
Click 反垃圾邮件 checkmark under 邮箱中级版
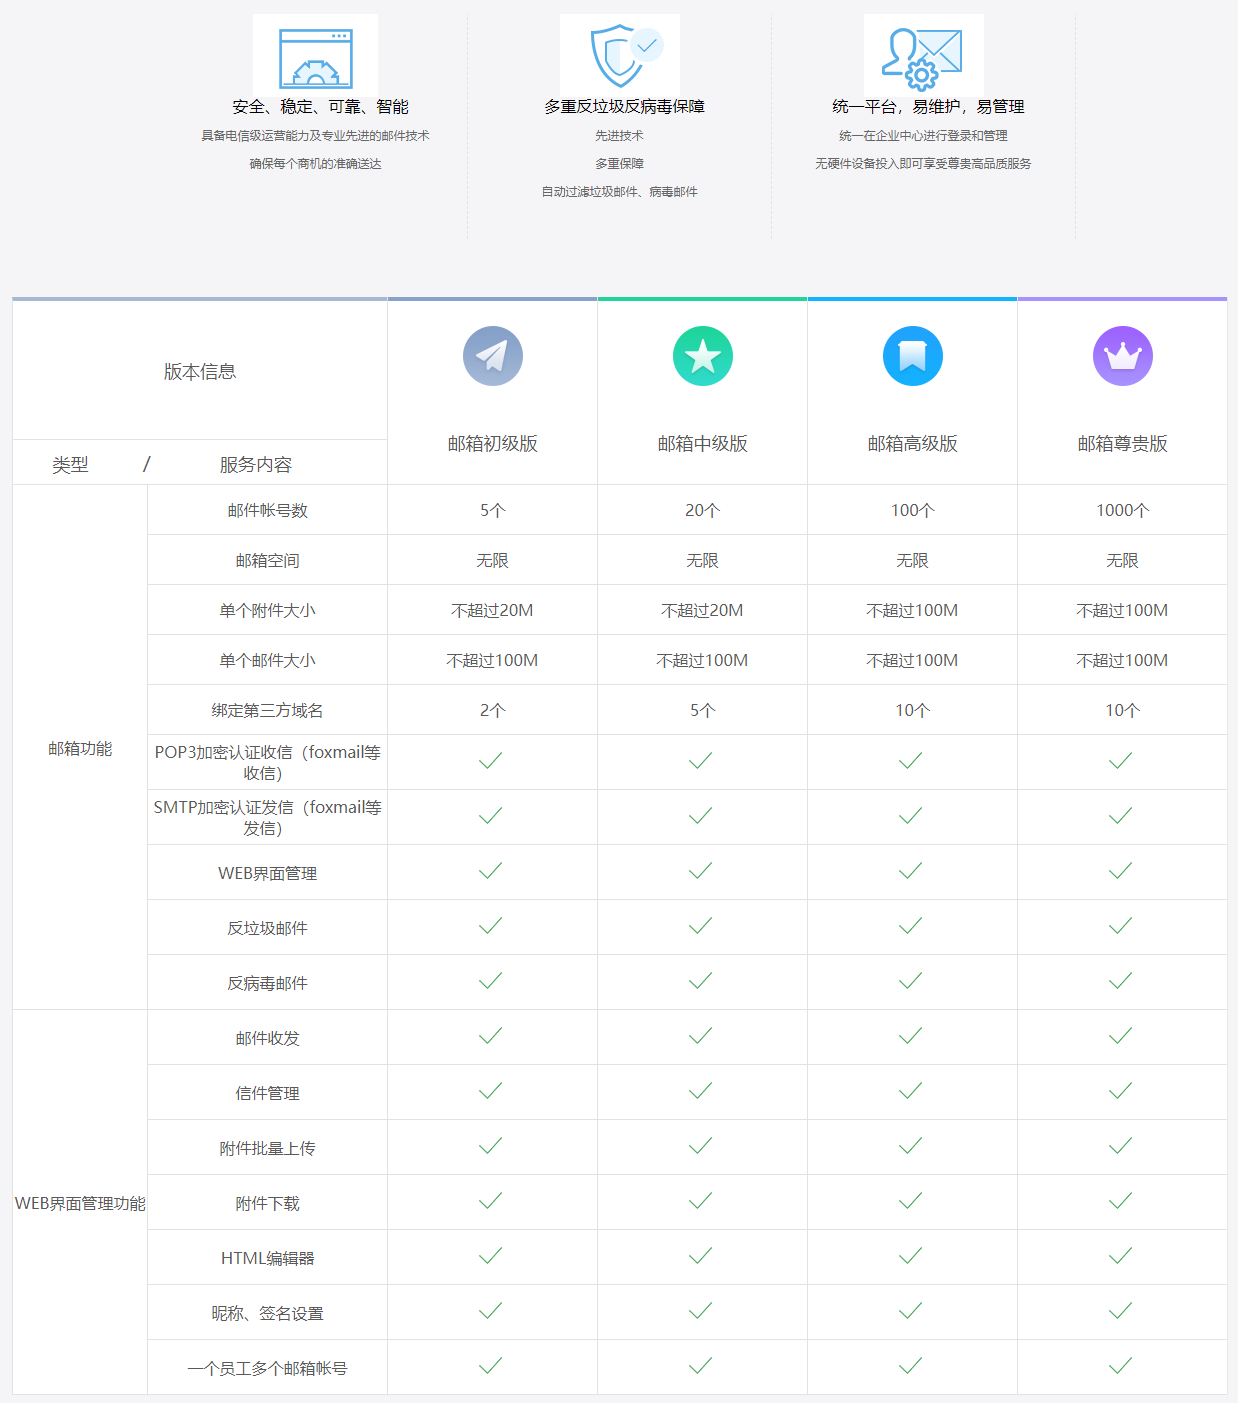[x=701, y=926]
